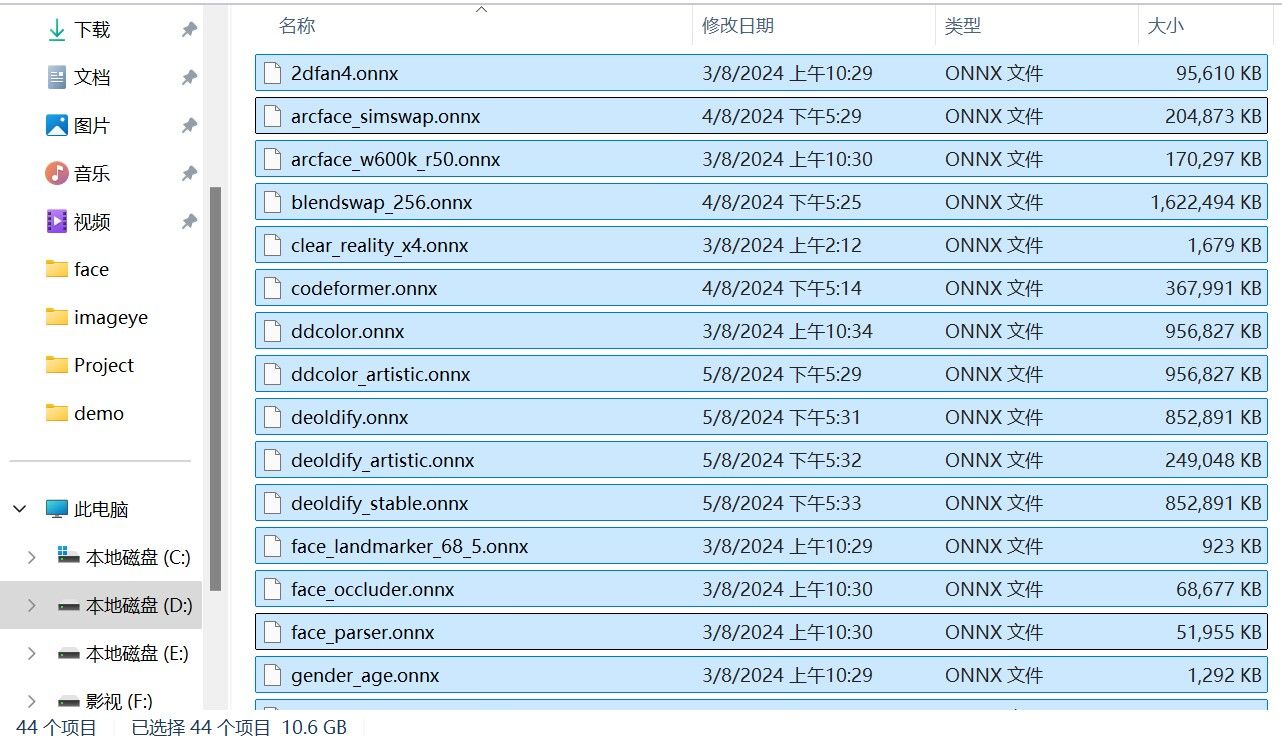This screenshot has height=743, width=1282.
Task: Click the imageye folder icon
Action: pos(57,317)
